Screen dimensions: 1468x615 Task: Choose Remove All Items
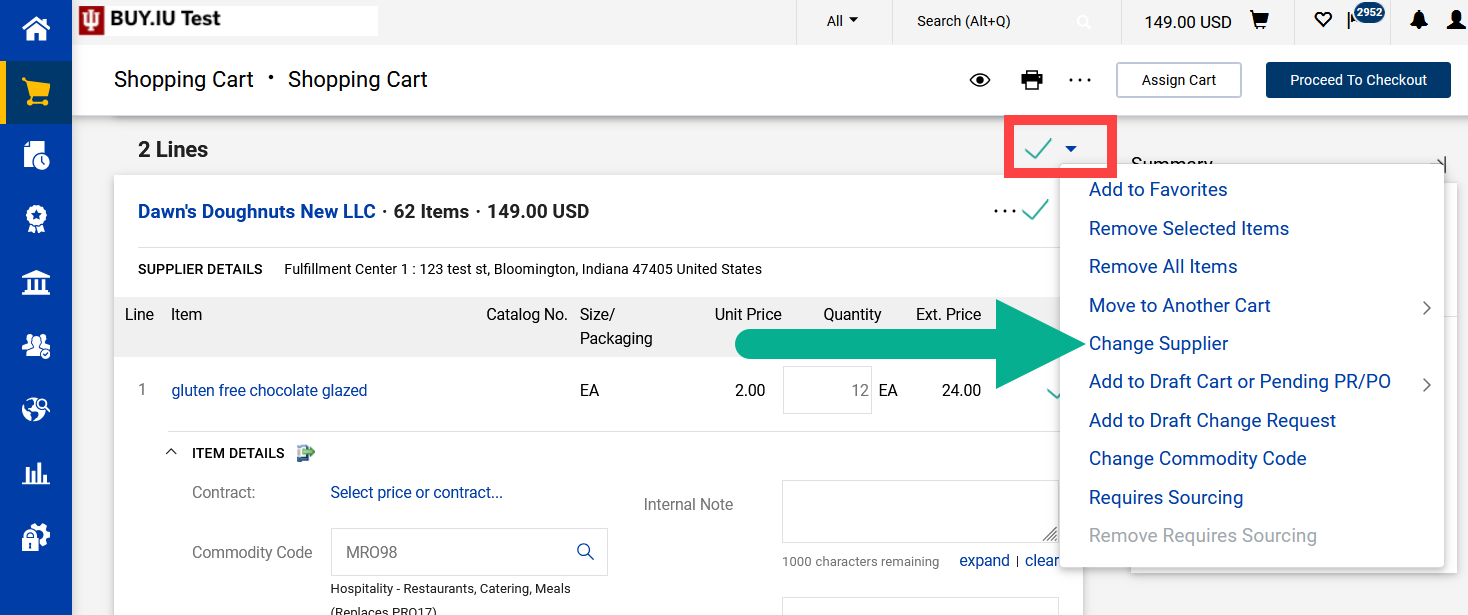point(1163,267)
